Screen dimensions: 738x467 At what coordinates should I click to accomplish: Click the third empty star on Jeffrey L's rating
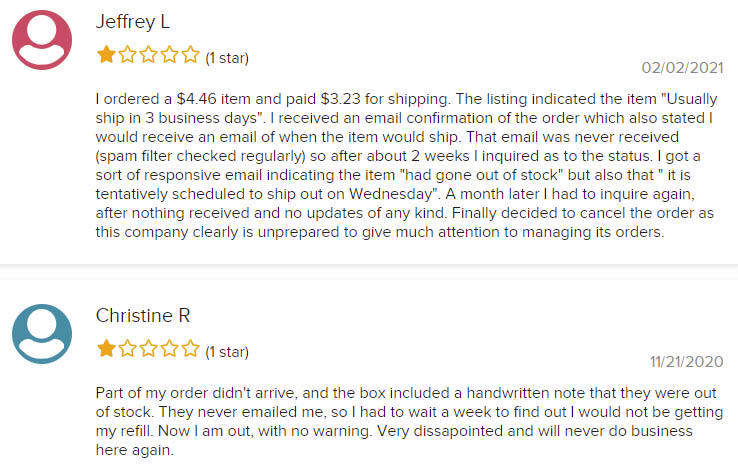[x=149, y=55]
